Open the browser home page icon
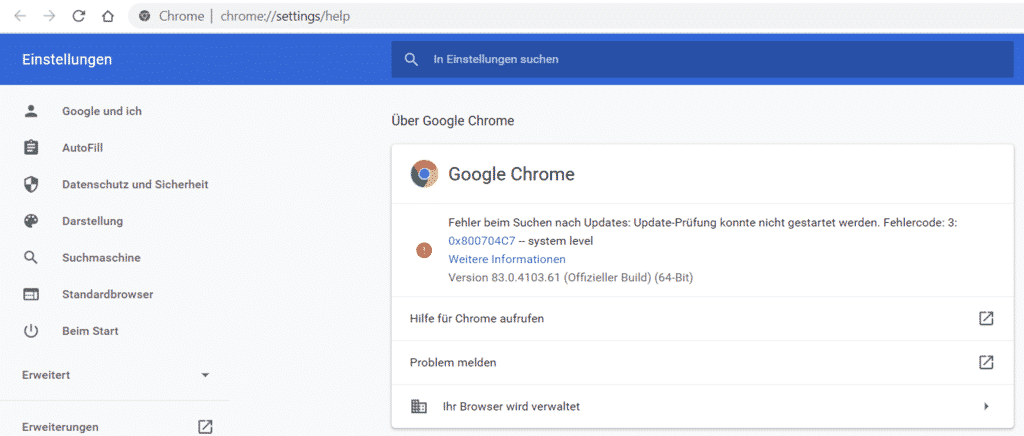1024x436 pixels. [x=108, y=16]
